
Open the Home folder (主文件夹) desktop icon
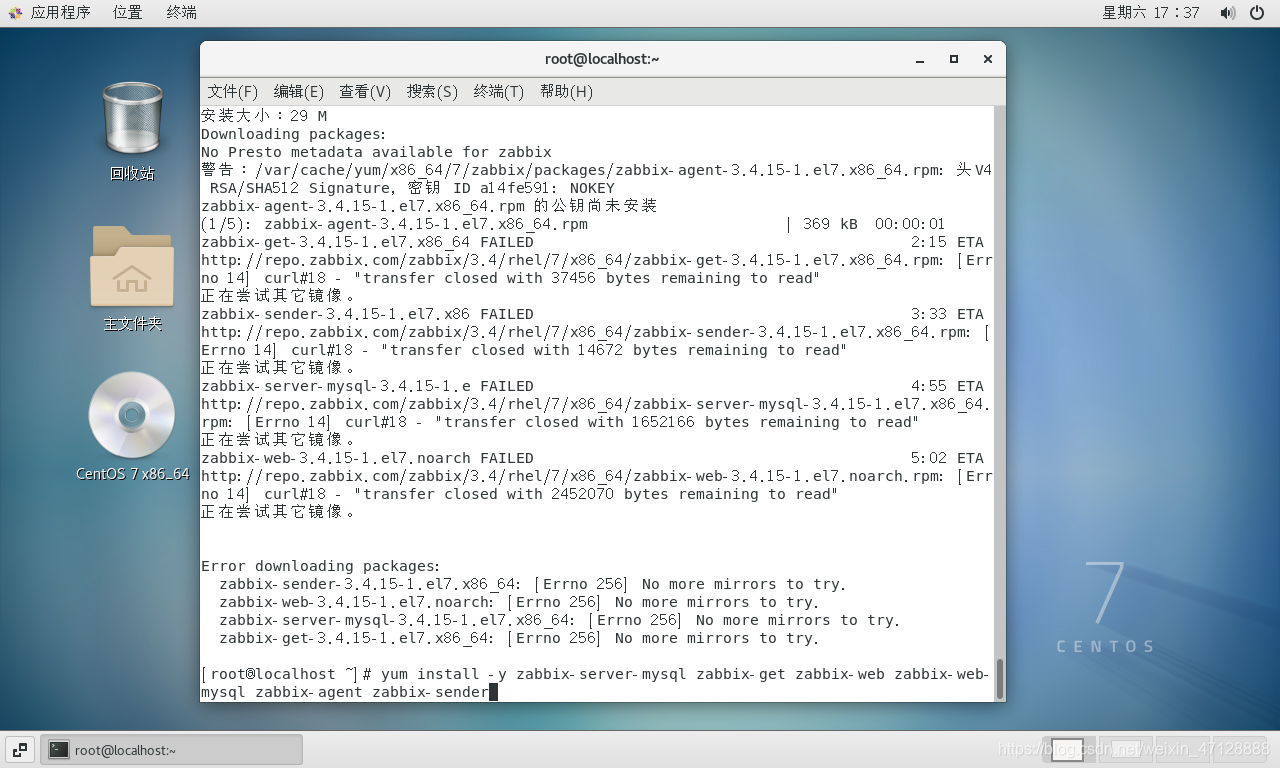(x=132, y=266)
